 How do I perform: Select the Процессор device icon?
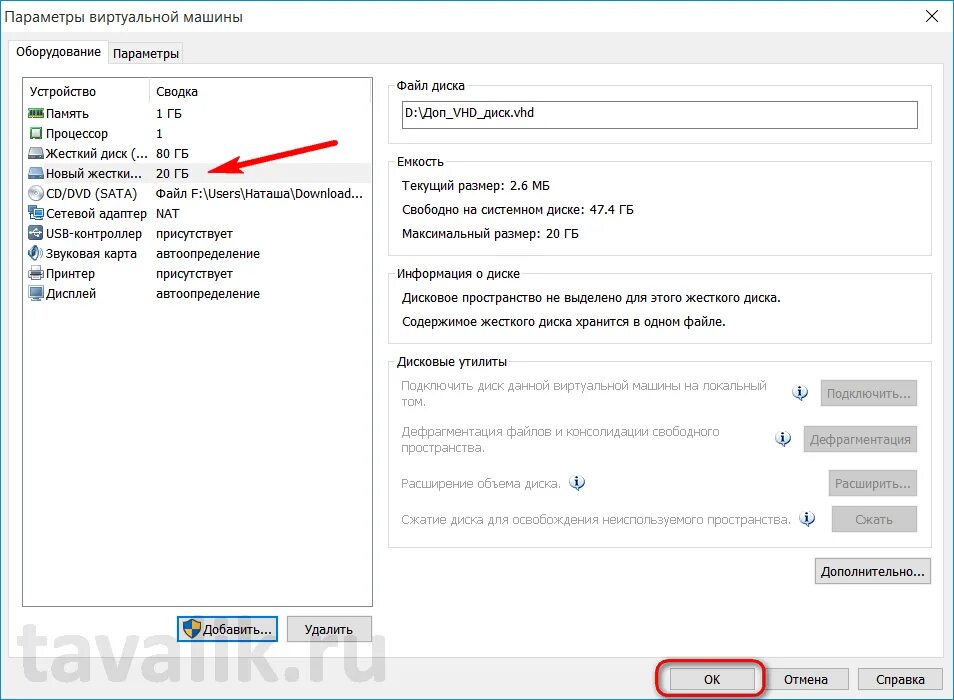36,134
